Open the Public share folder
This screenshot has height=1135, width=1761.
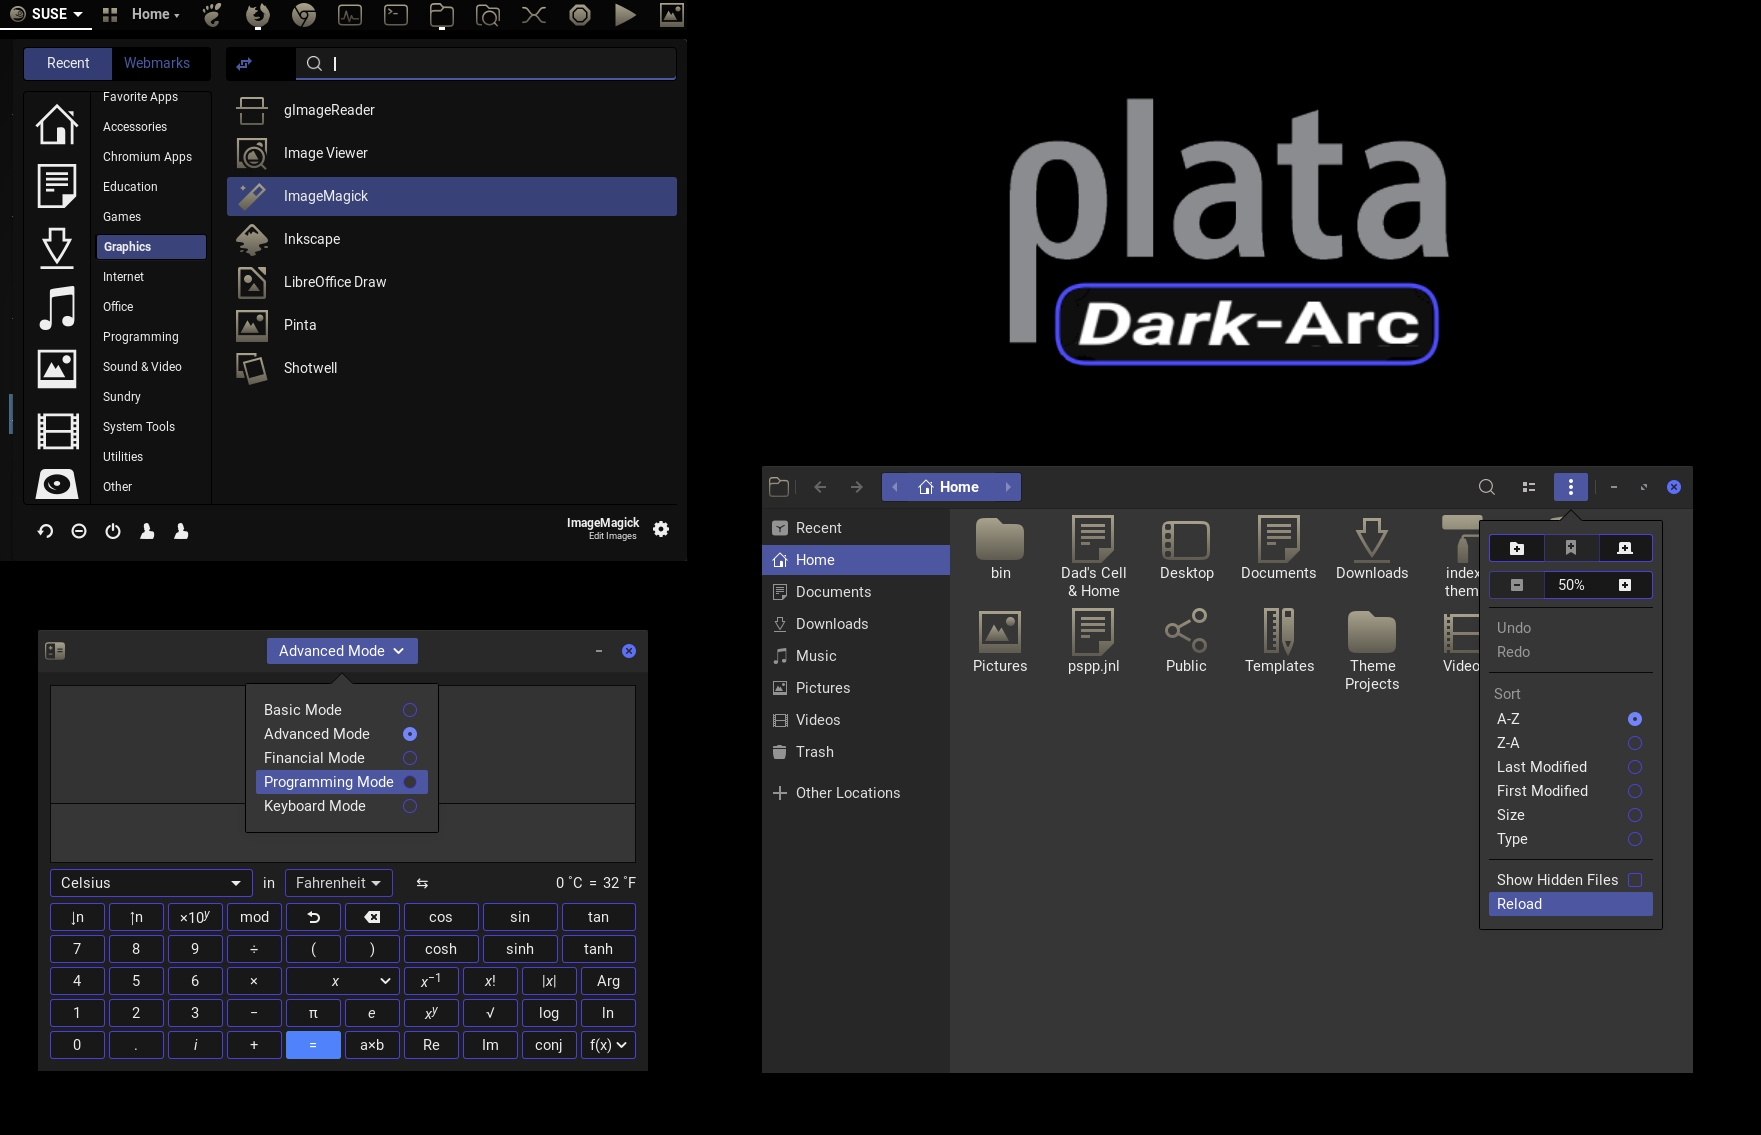tap(1186, 641)
